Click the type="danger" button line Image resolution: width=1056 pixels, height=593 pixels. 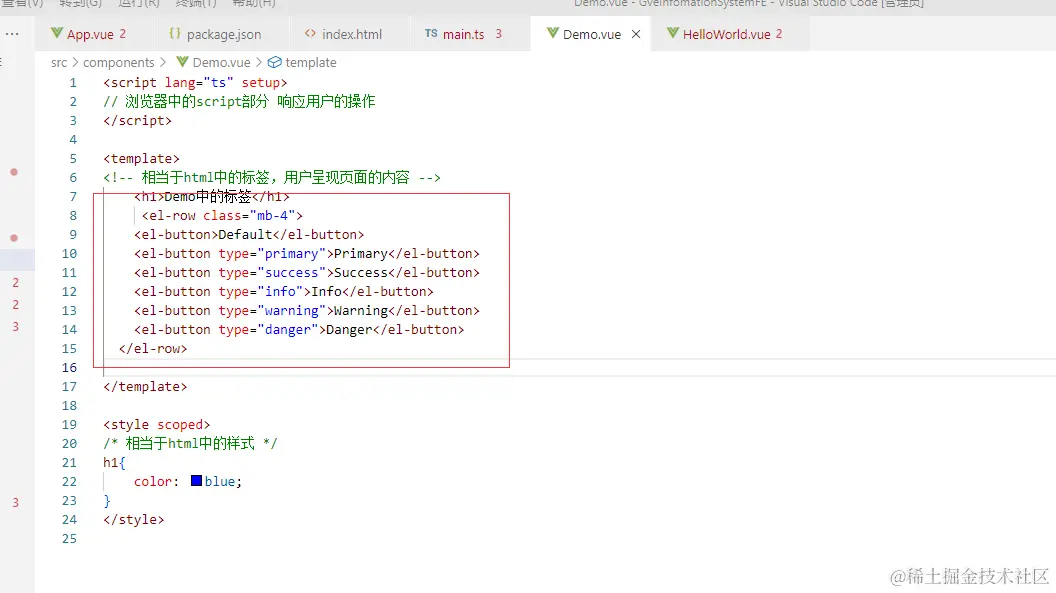click(x=299, y=330)
